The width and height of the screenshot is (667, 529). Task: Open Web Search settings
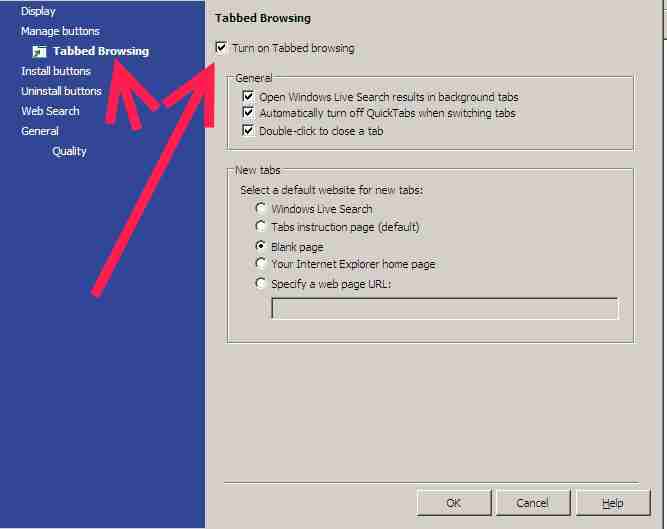pyautogui.click(x=50, y=111)
